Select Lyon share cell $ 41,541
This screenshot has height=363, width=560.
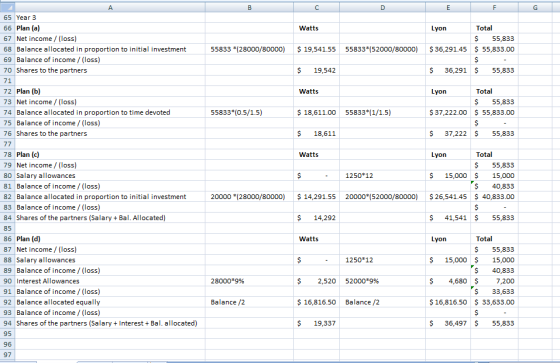pyautogui.click(x=448, y=218)
